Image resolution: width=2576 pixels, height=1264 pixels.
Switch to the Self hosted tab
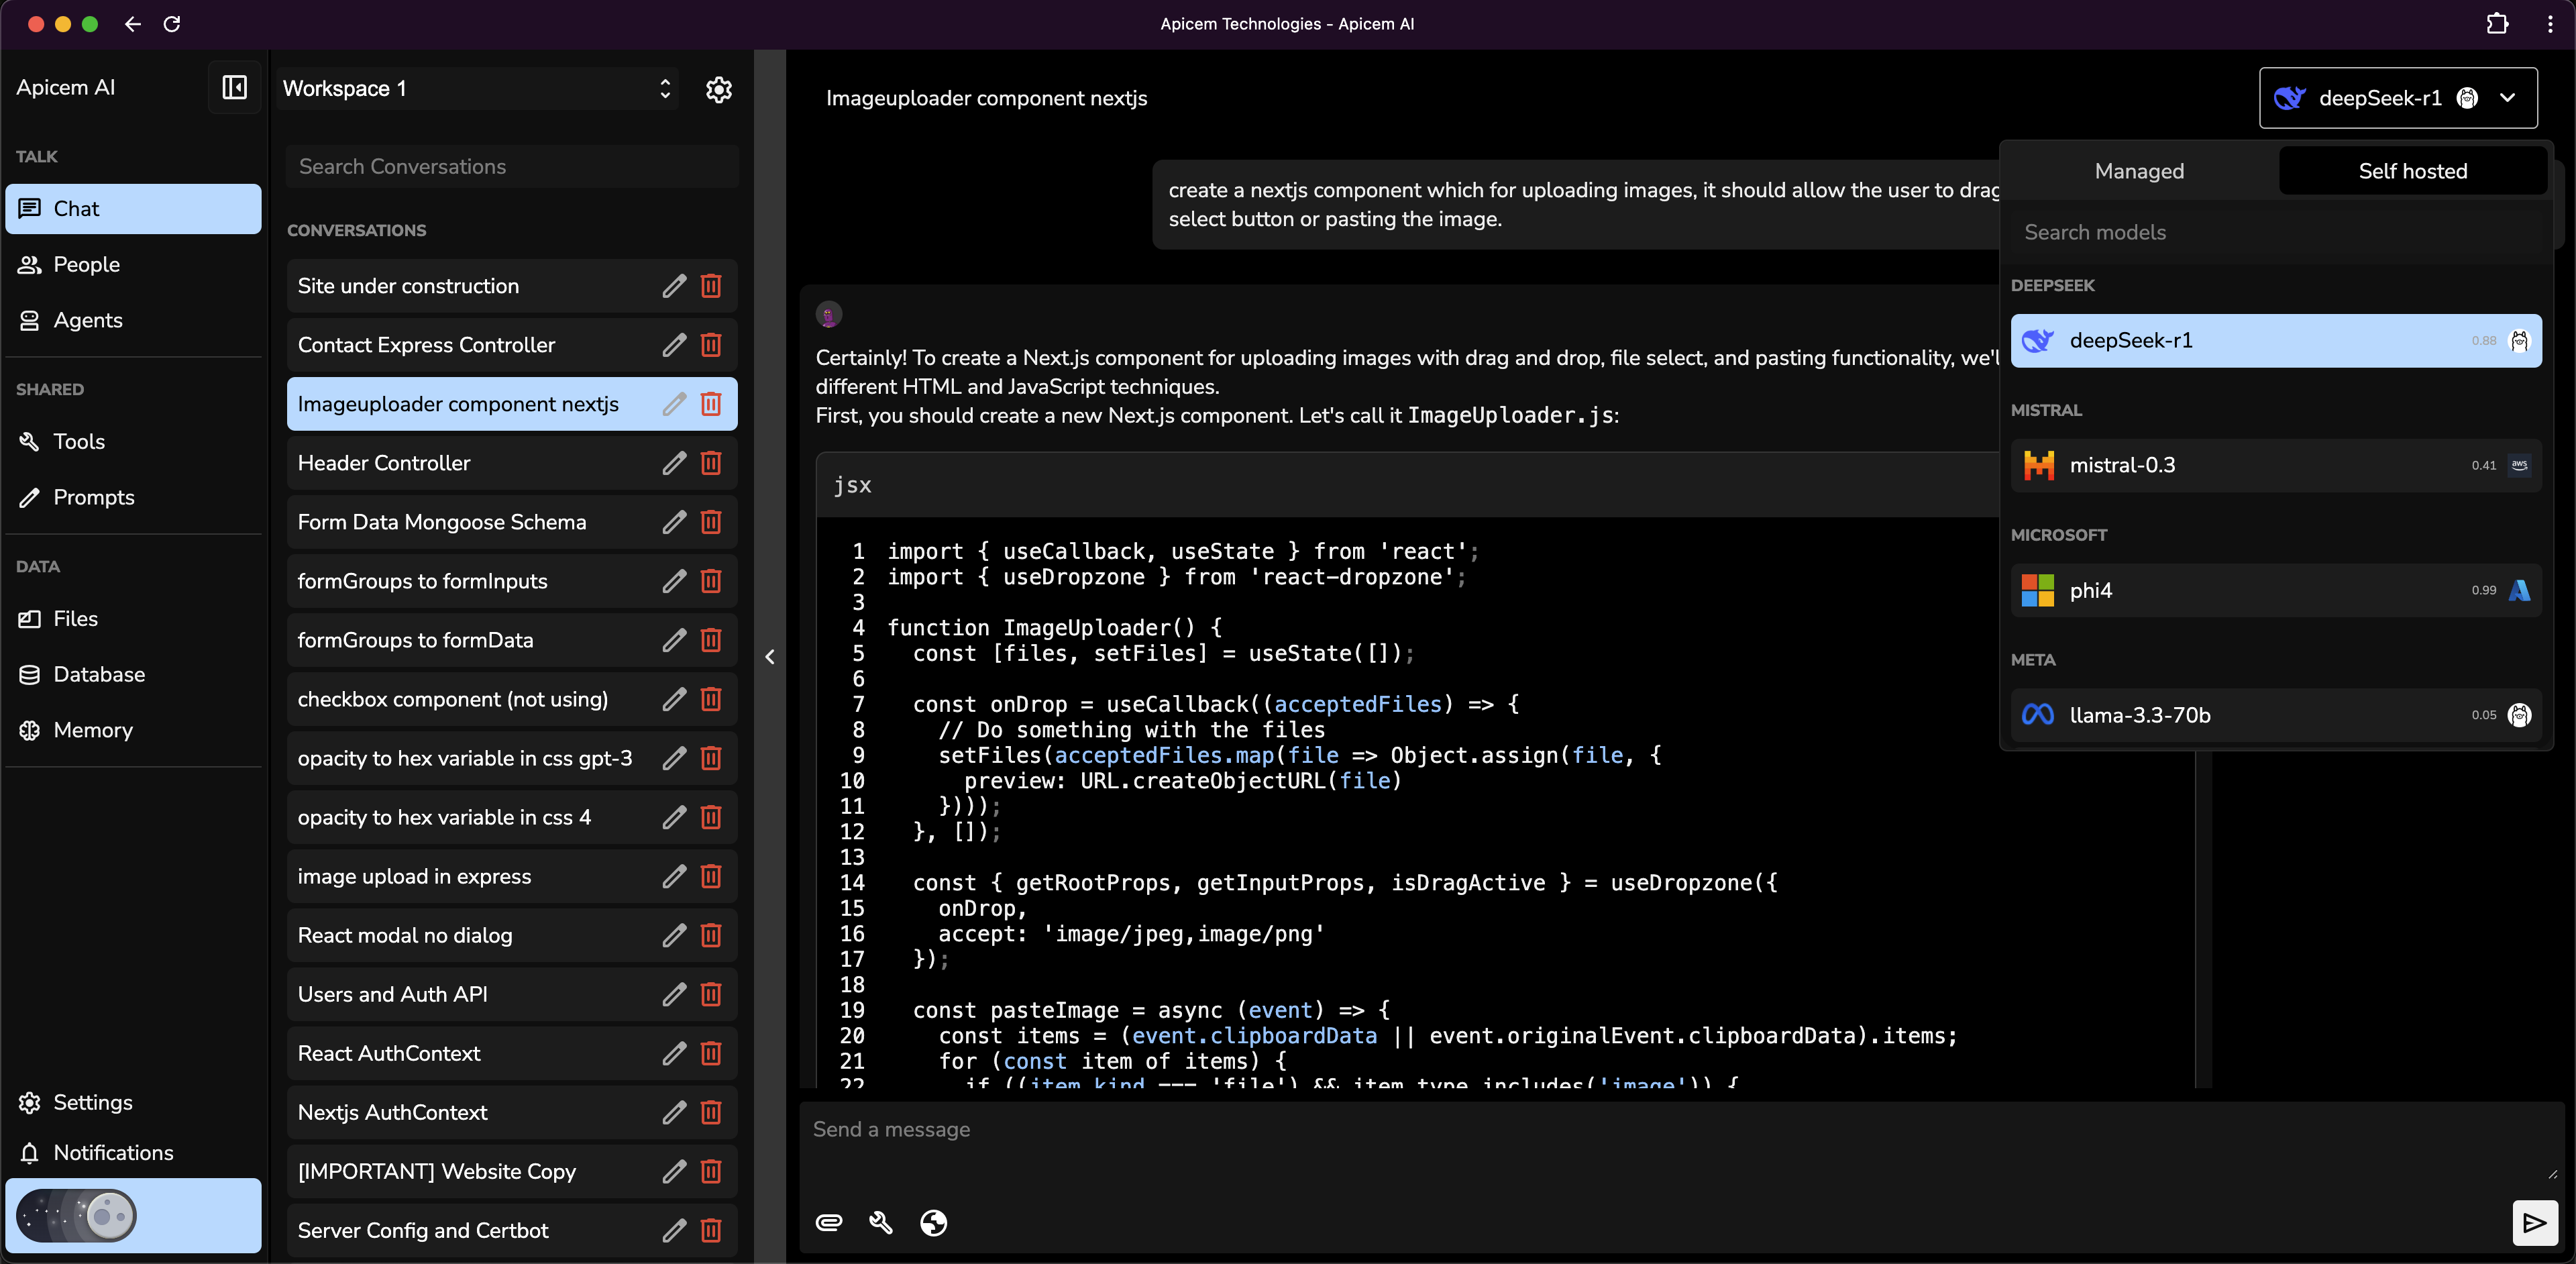click(2412, 171)
